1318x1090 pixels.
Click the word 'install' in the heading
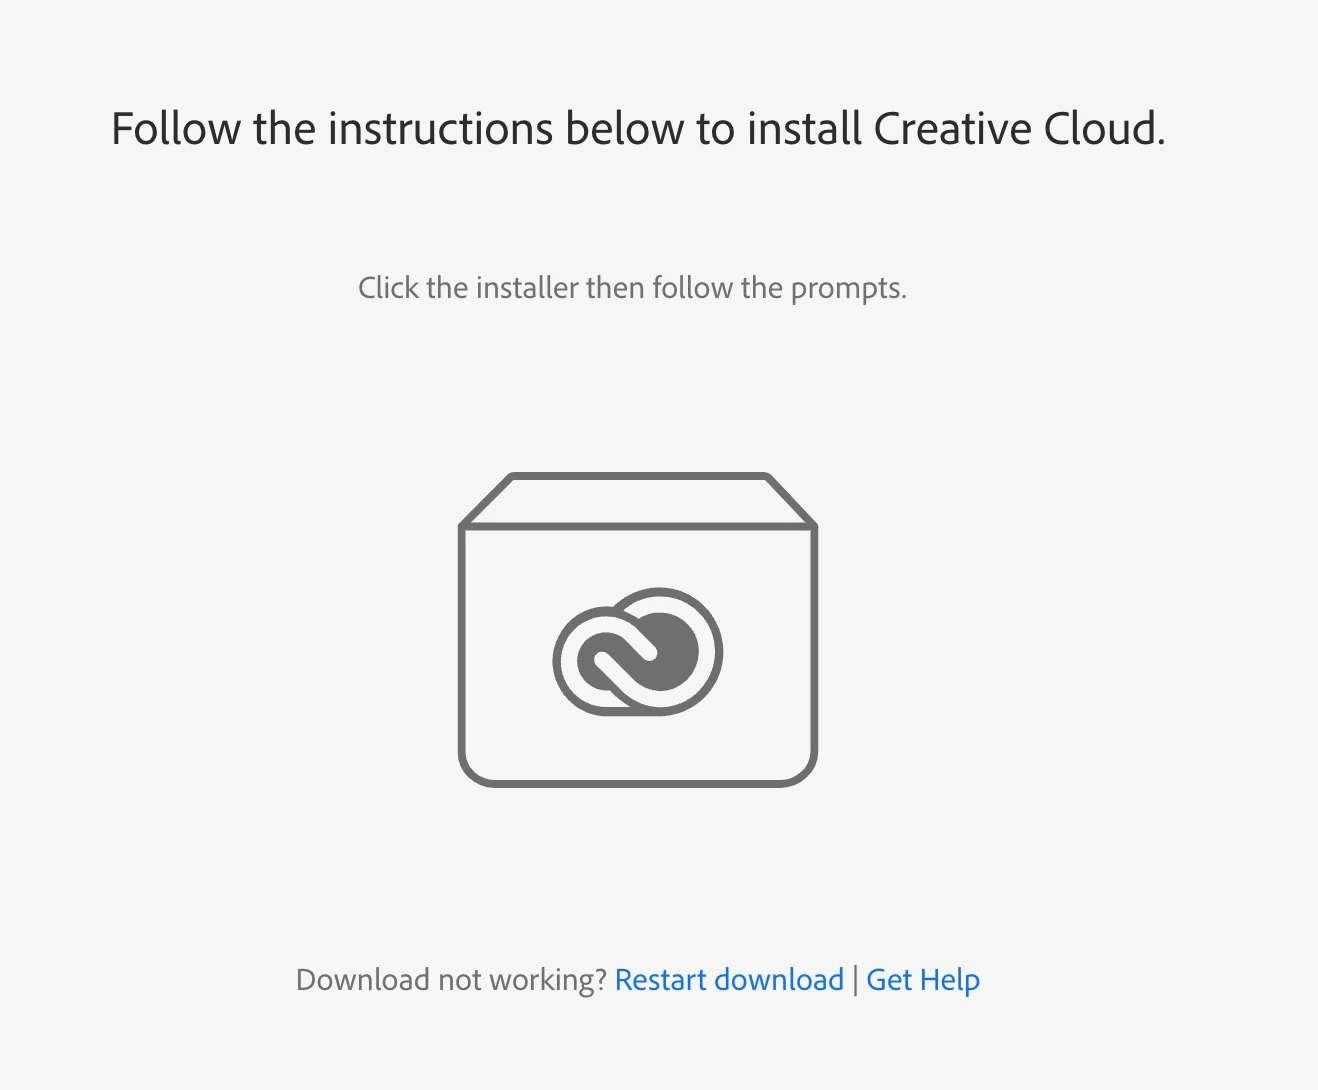[x=804, y=129]
